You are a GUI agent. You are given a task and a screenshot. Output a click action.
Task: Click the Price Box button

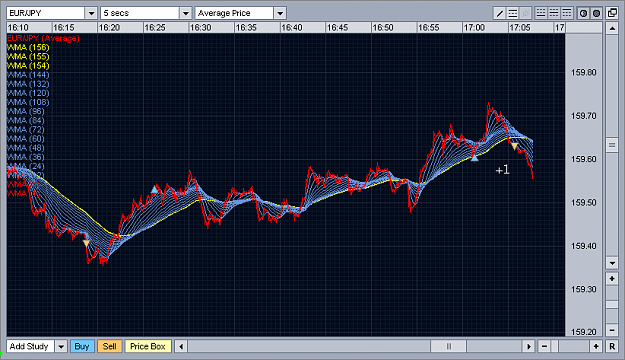(x=148, y=346)
